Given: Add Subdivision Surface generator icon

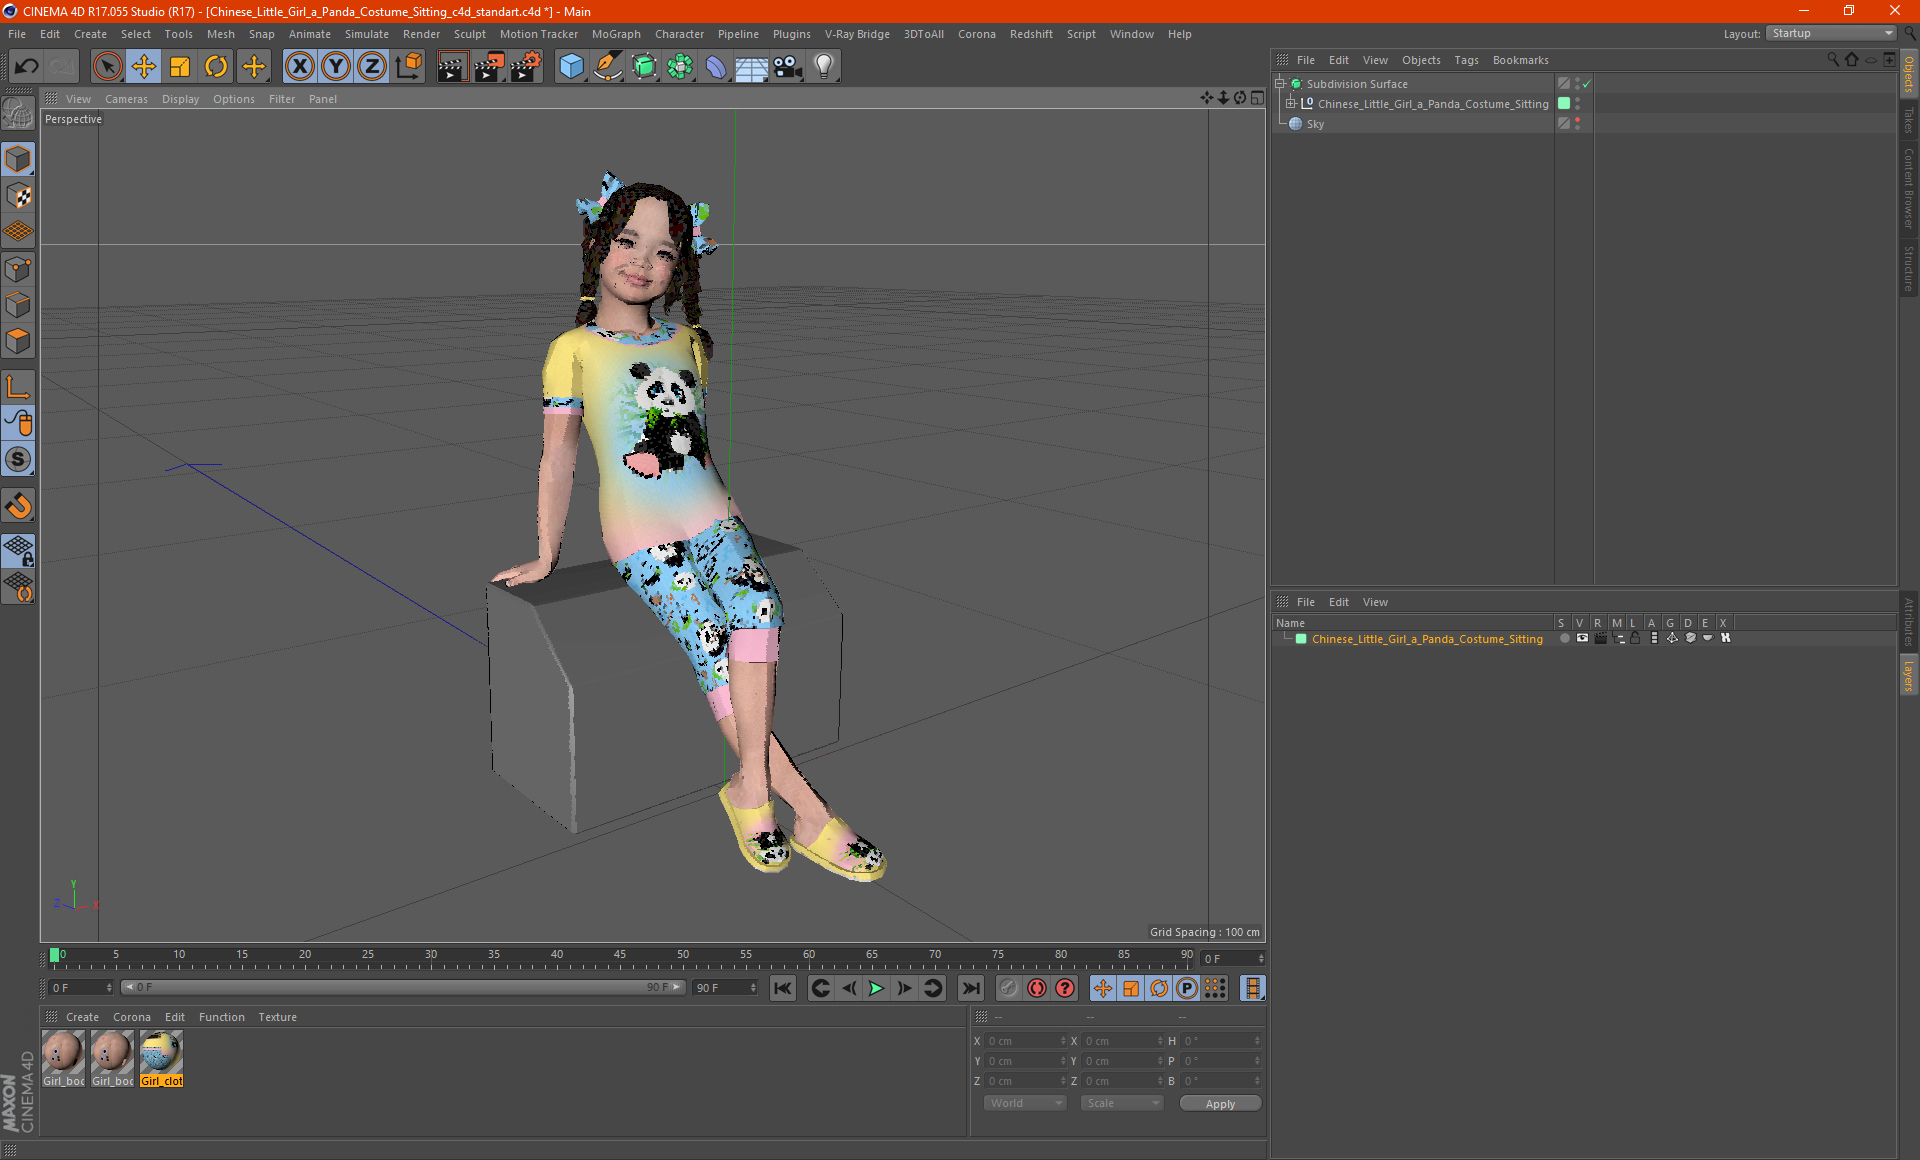Looking at the screenshot, I should 645,67.
